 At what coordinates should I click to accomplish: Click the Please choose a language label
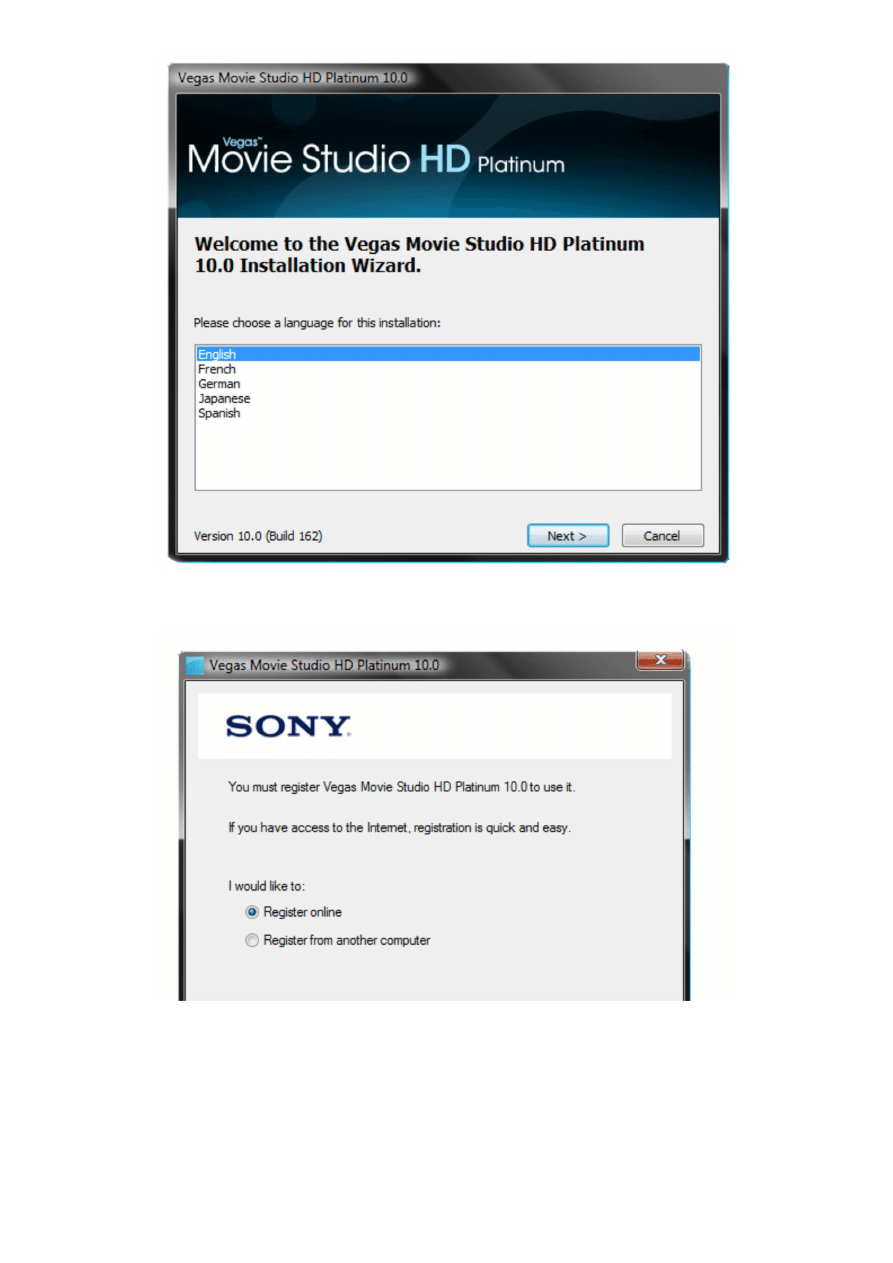click(317, 323)
